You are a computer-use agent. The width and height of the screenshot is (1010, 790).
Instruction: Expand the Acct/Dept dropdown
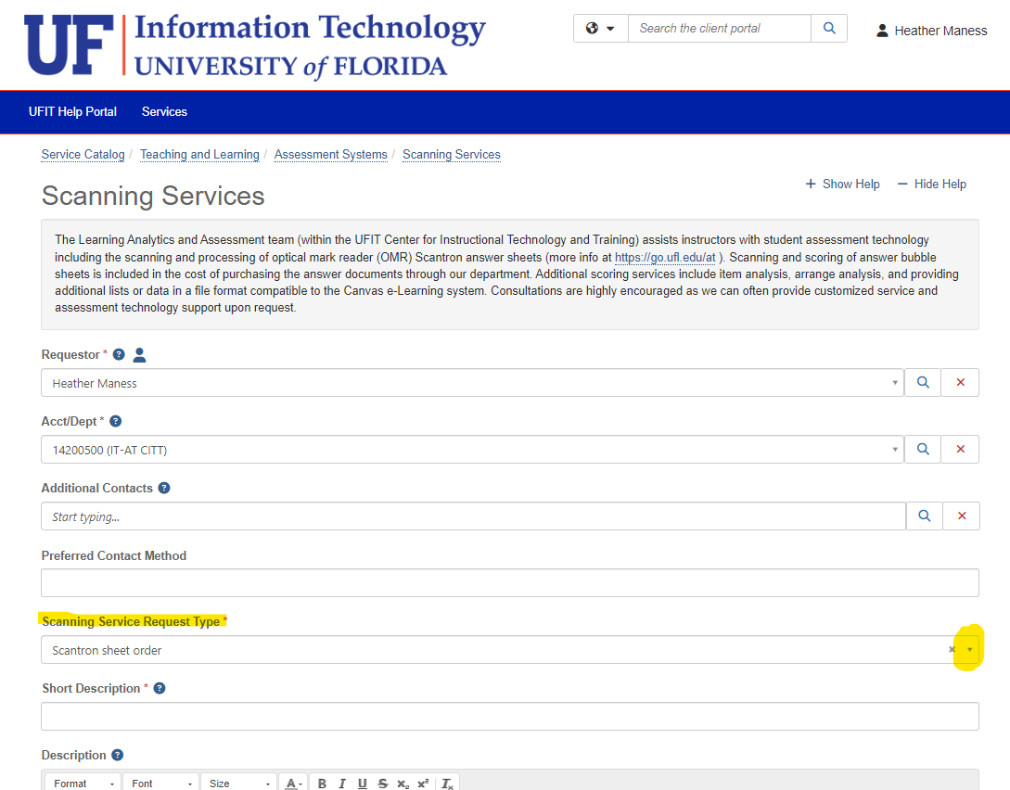(895, 450)
